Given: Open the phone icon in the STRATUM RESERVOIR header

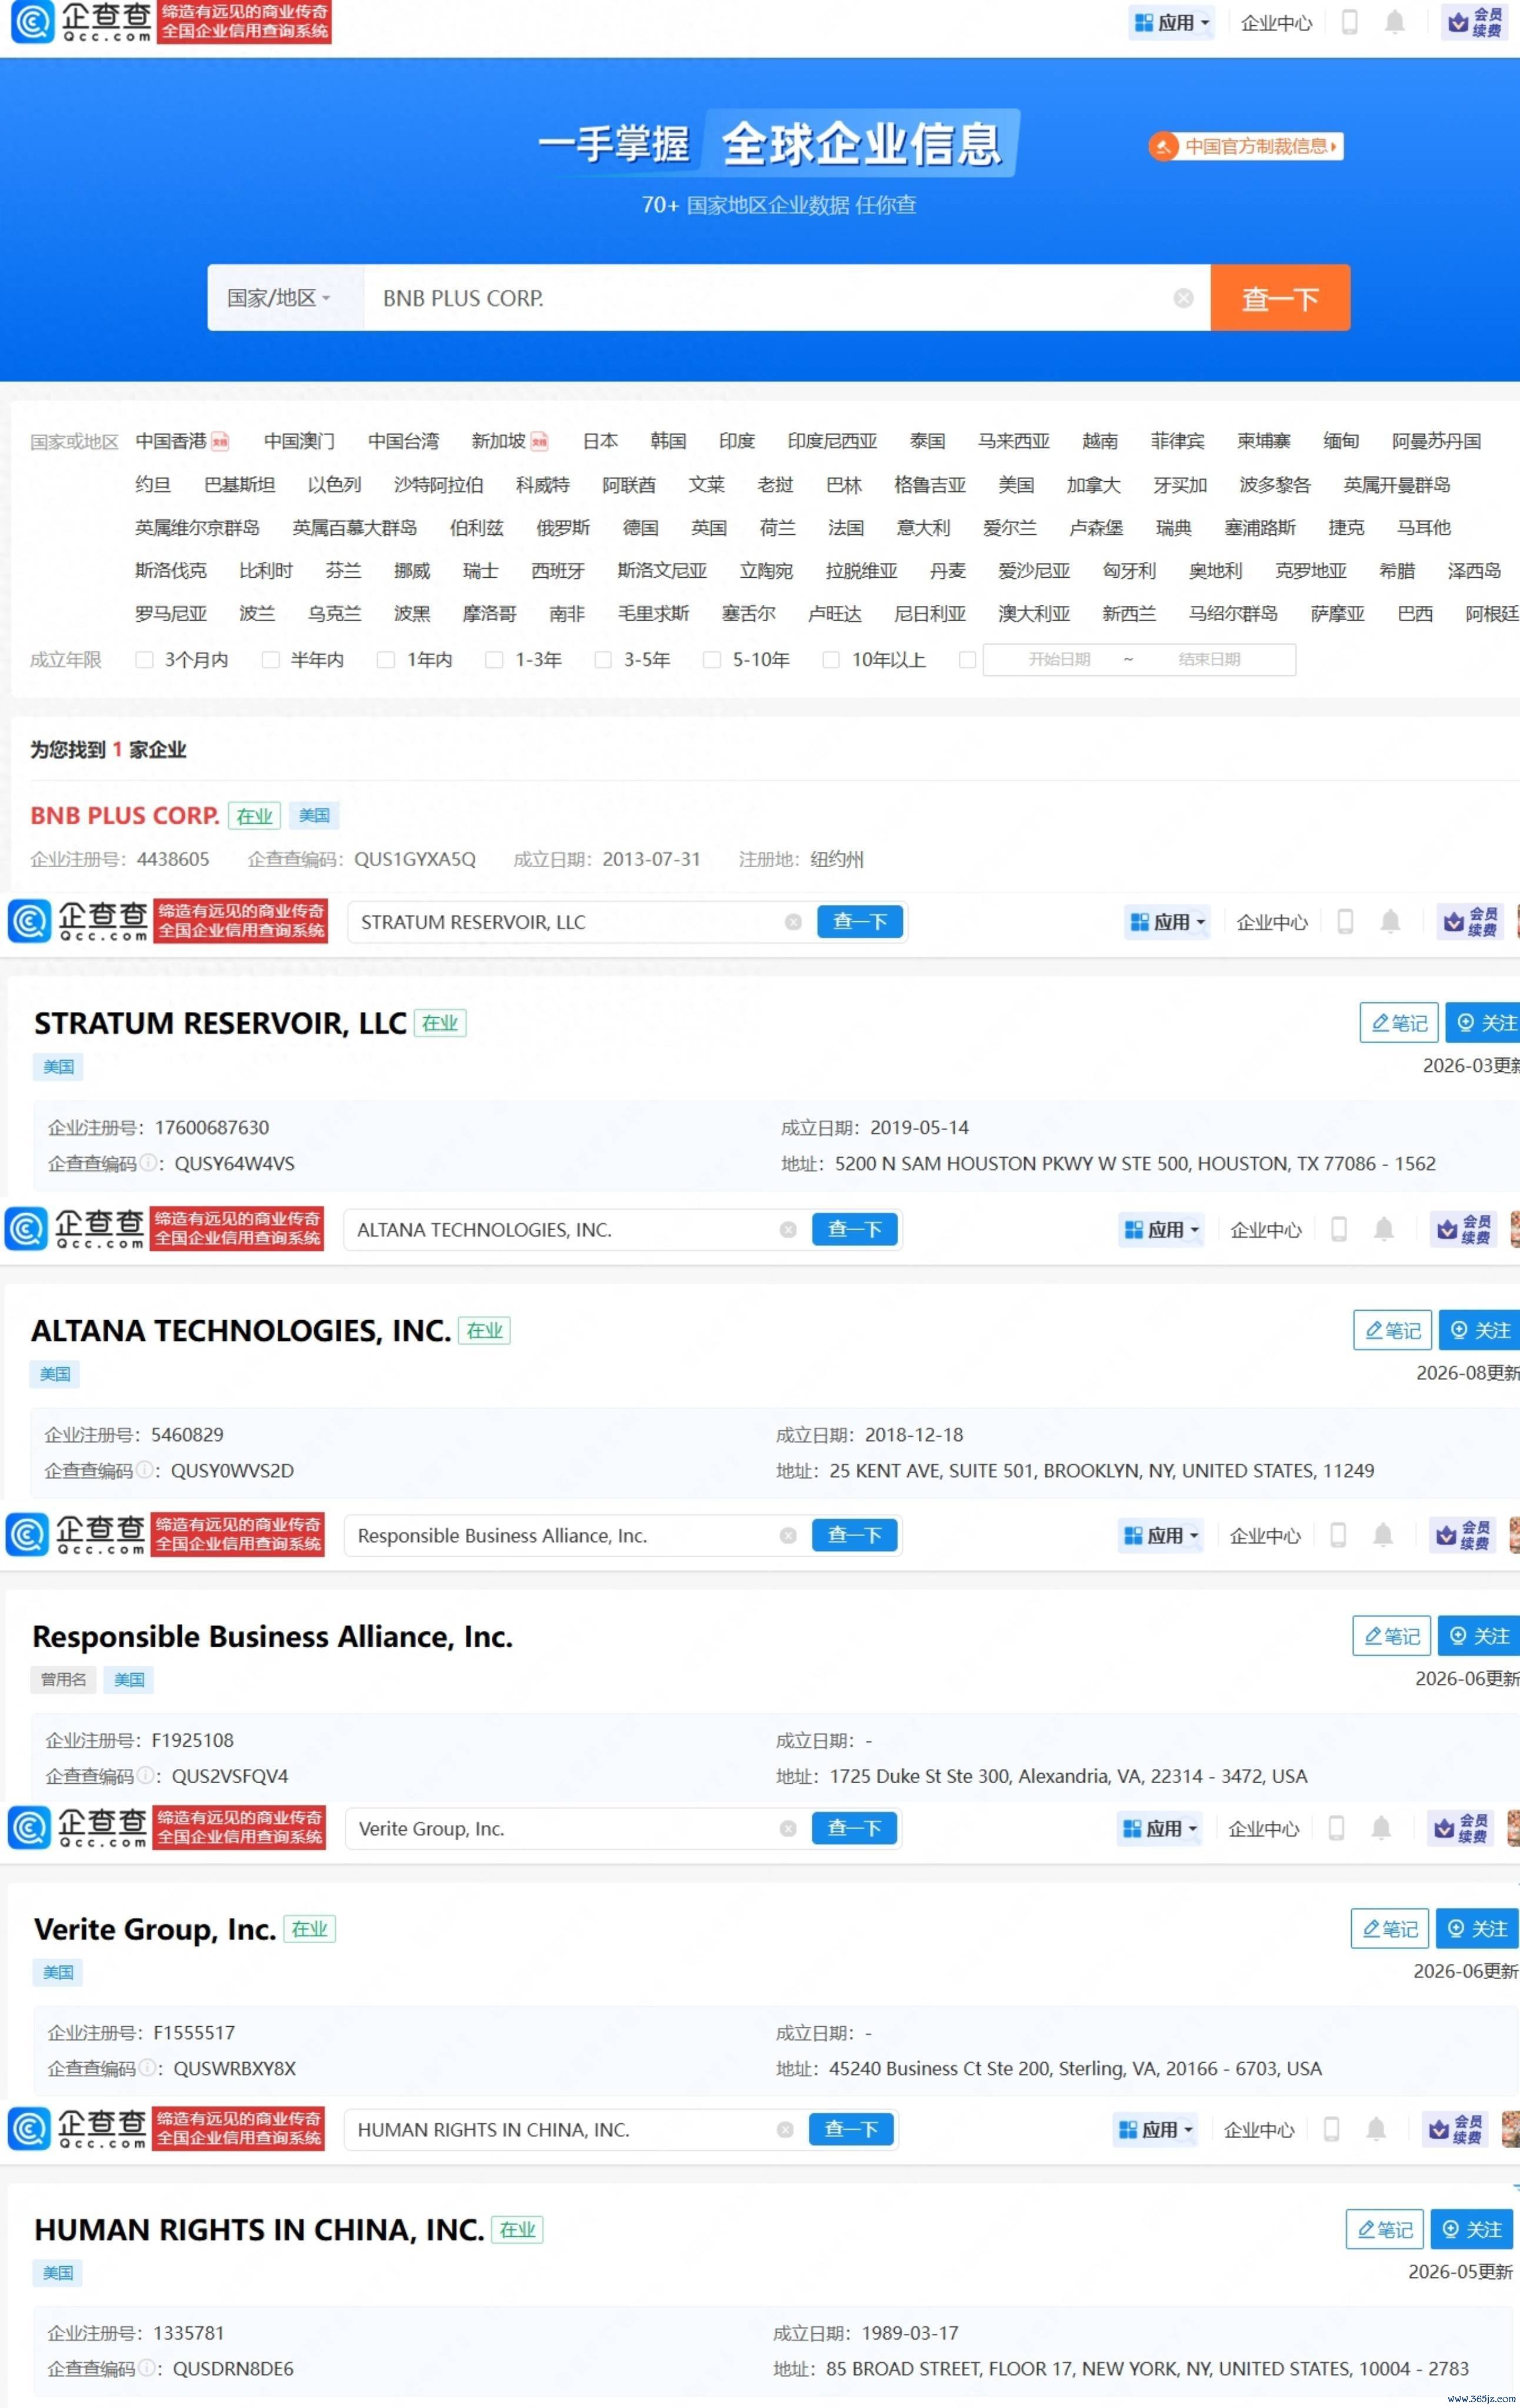Looking at the screenshot, I should (1345, 921).
